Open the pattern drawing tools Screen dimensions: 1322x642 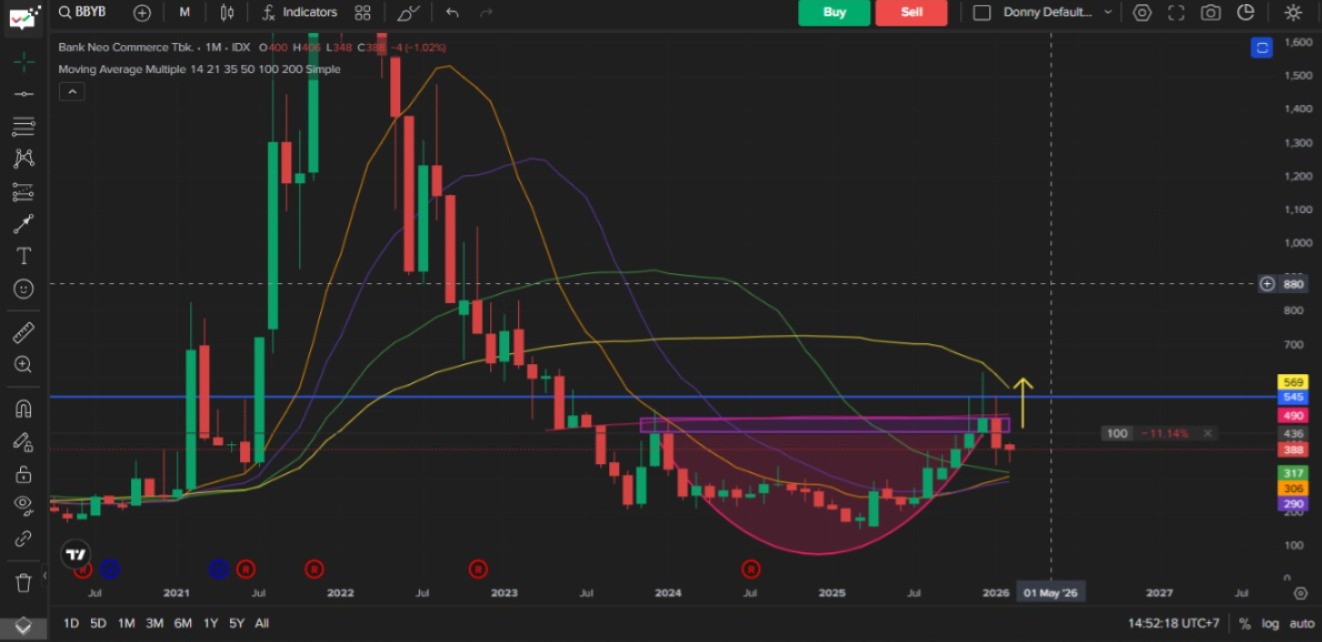pyautogui.click(x=24, y=158)
